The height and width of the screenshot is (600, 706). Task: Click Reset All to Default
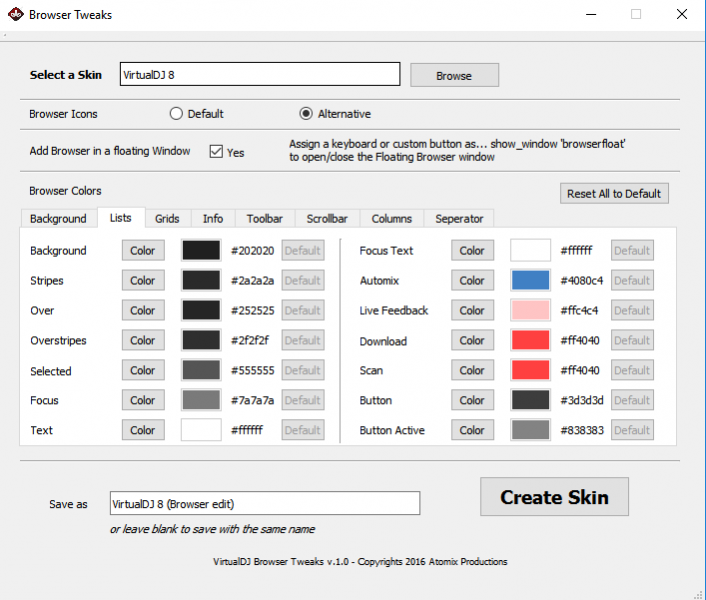[614, 194]
